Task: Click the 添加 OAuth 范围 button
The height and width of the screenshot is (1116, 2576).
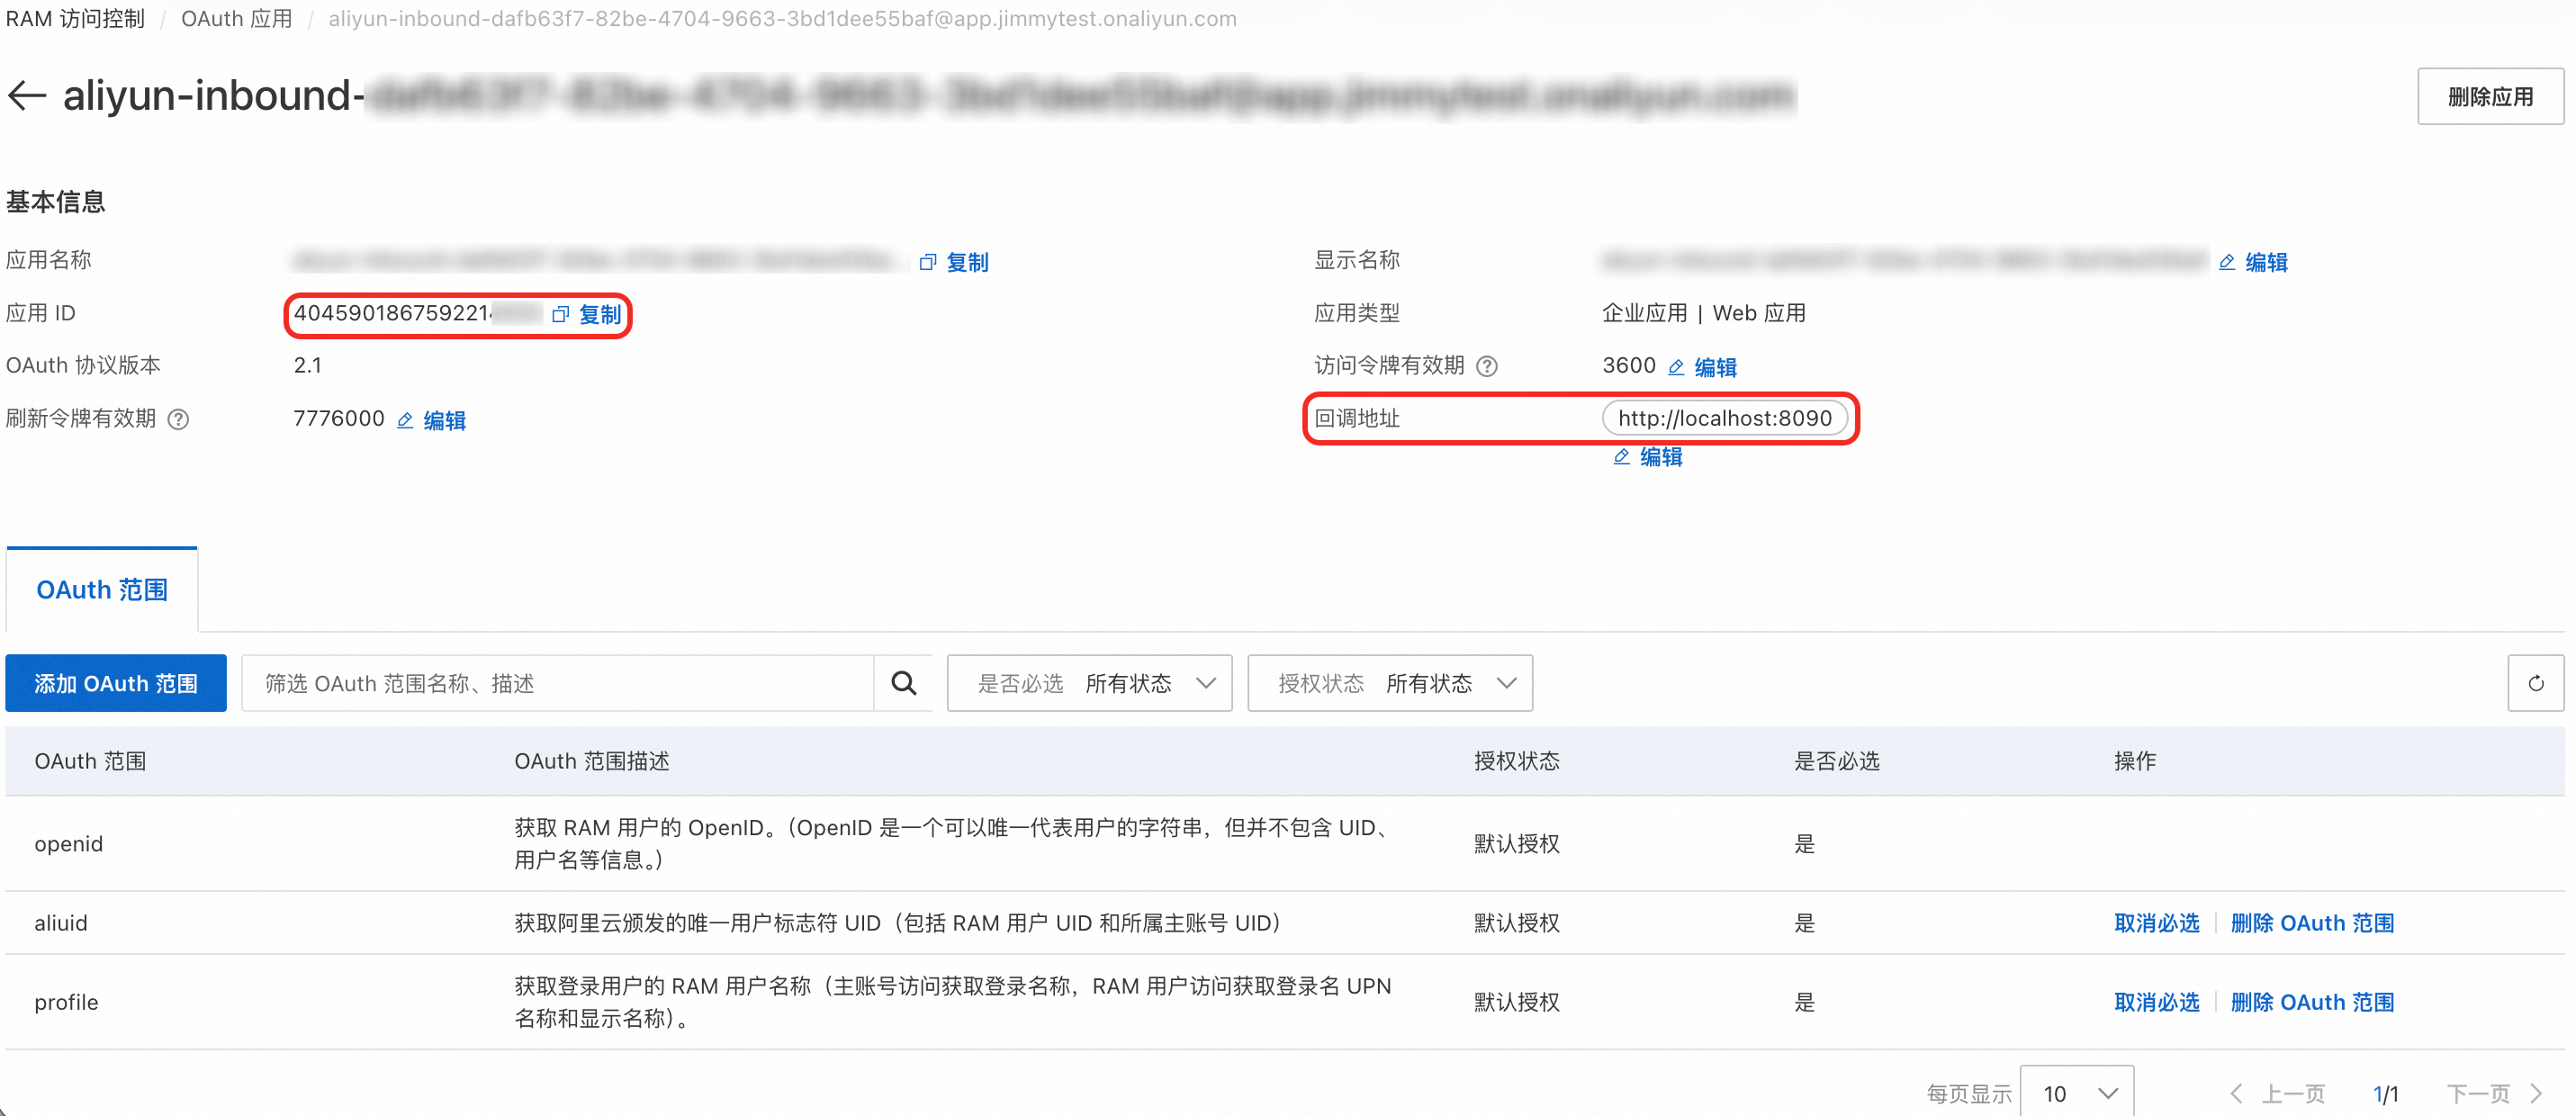Action: pos(116,683)
